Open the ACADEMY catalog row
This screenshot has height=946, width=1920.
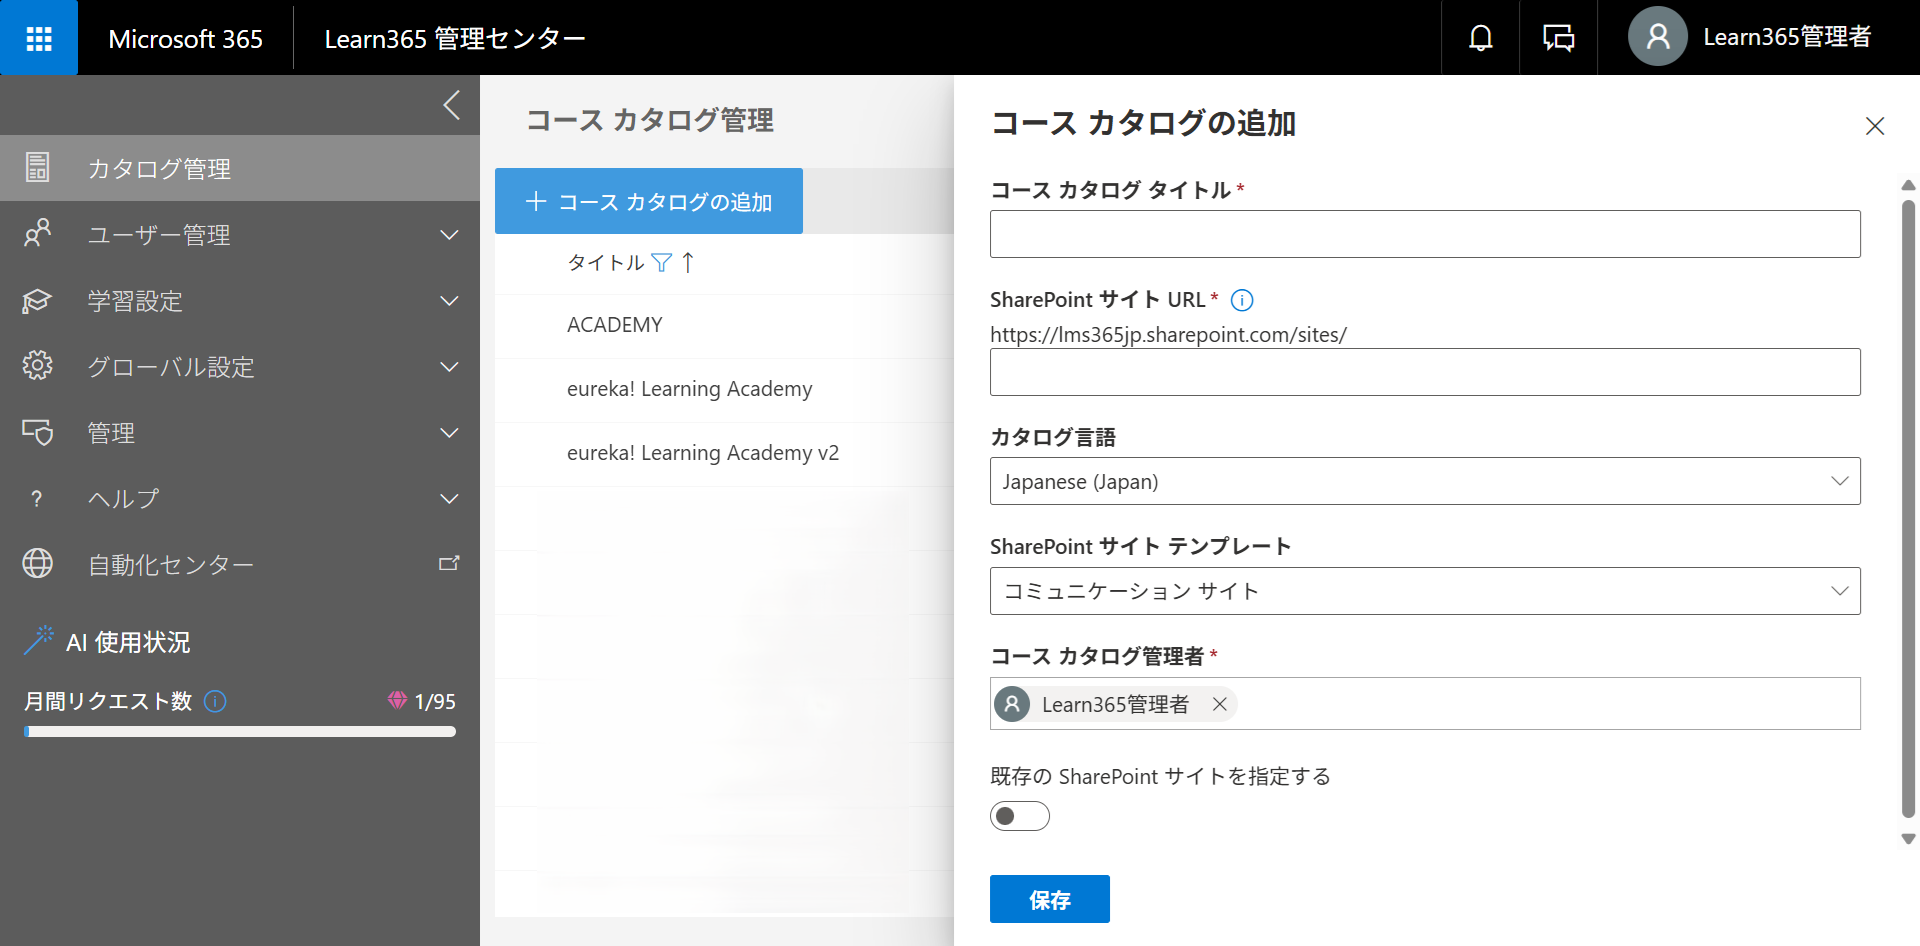[x=725, y=325]
